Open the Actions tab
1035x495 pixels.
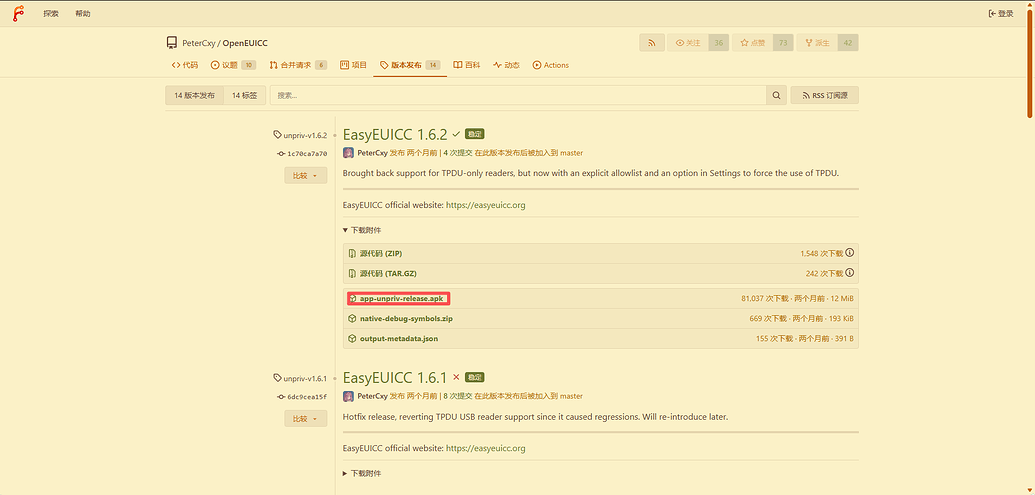(551, 65)
